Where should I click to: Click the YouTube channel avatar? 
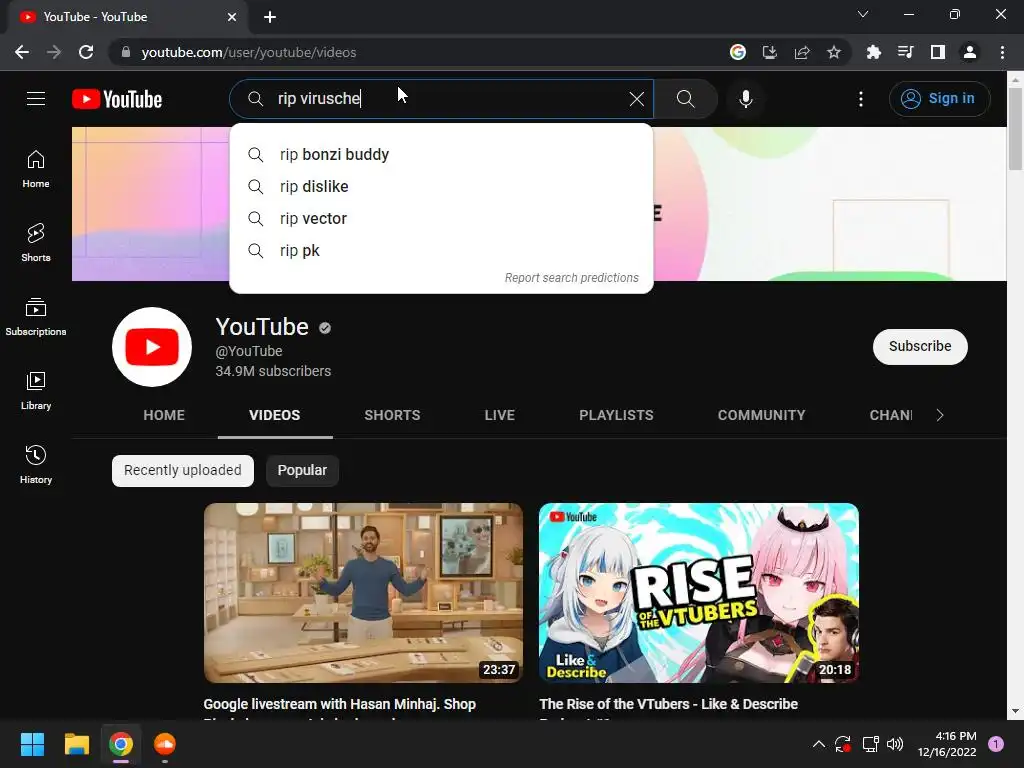(x=152, y=346)
